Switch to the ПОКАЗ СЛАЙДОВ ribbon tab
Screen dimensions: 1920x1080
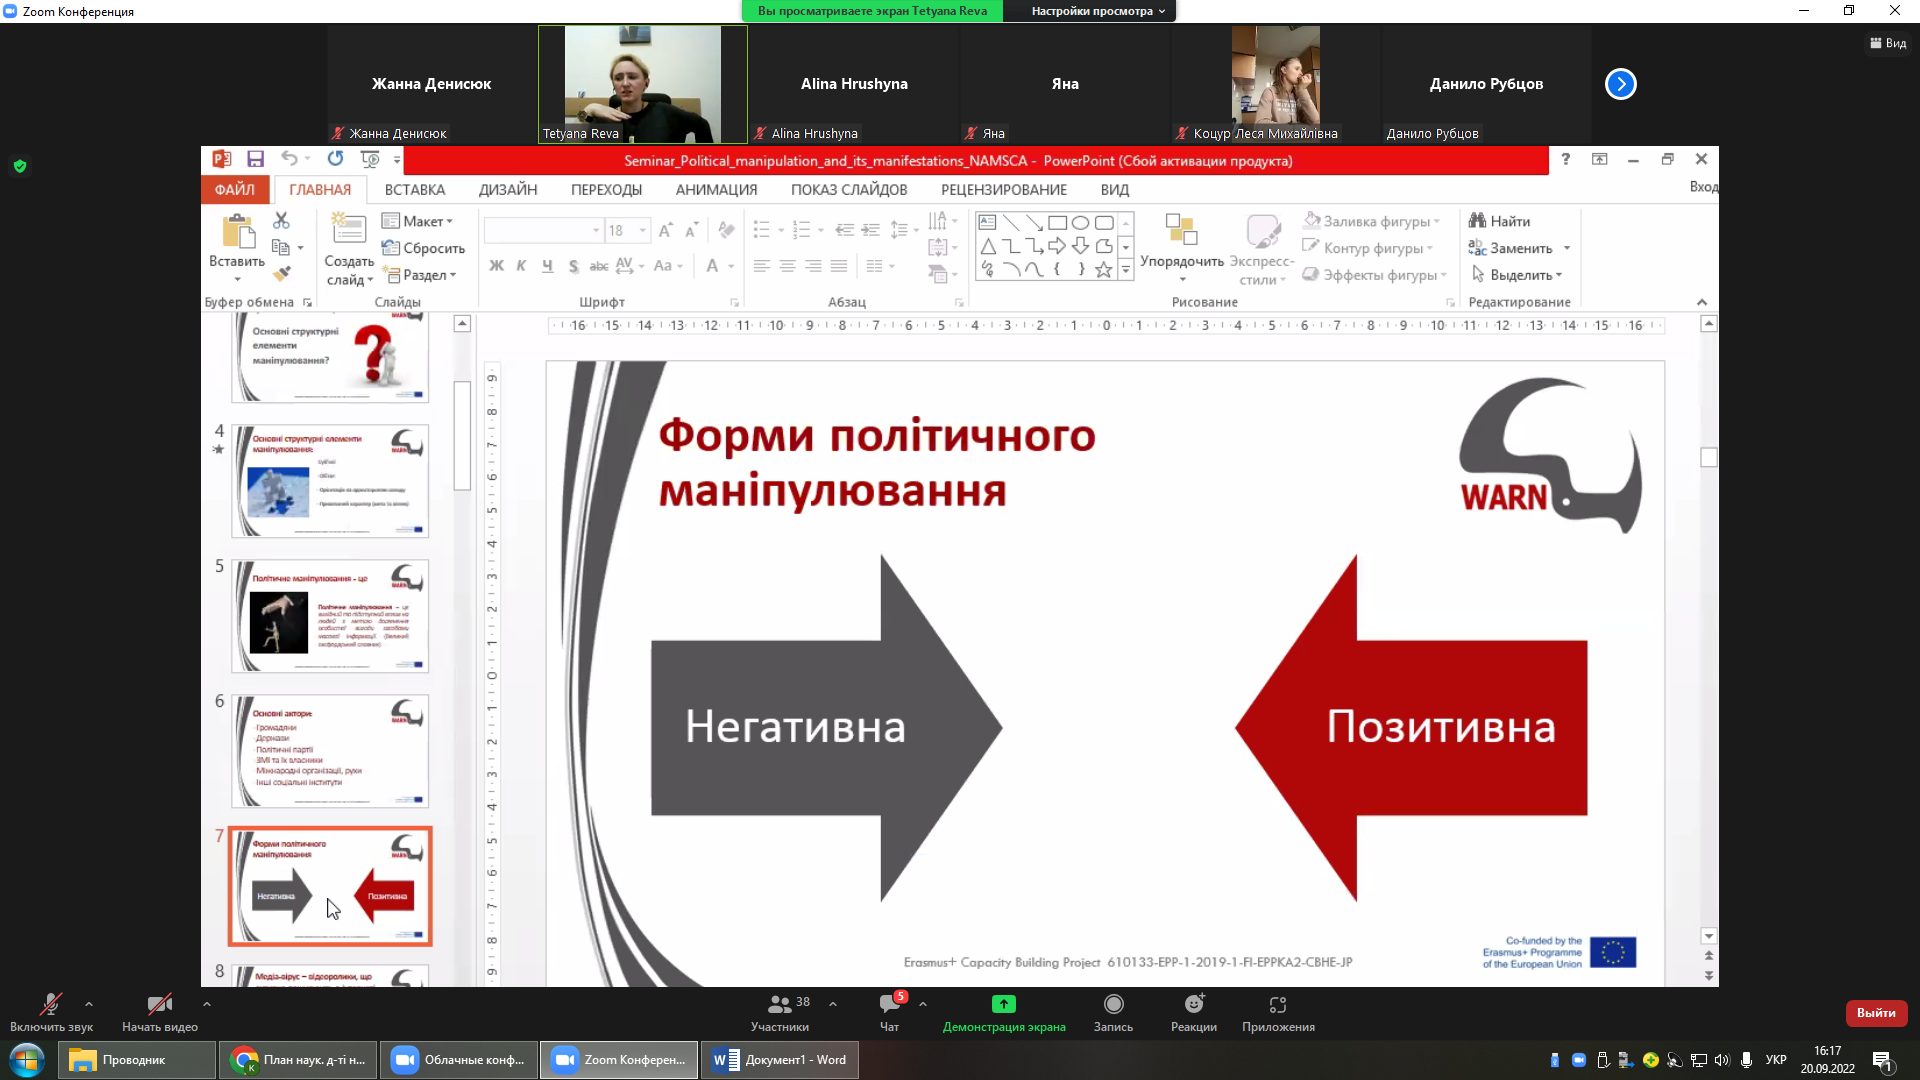(849, 189)
